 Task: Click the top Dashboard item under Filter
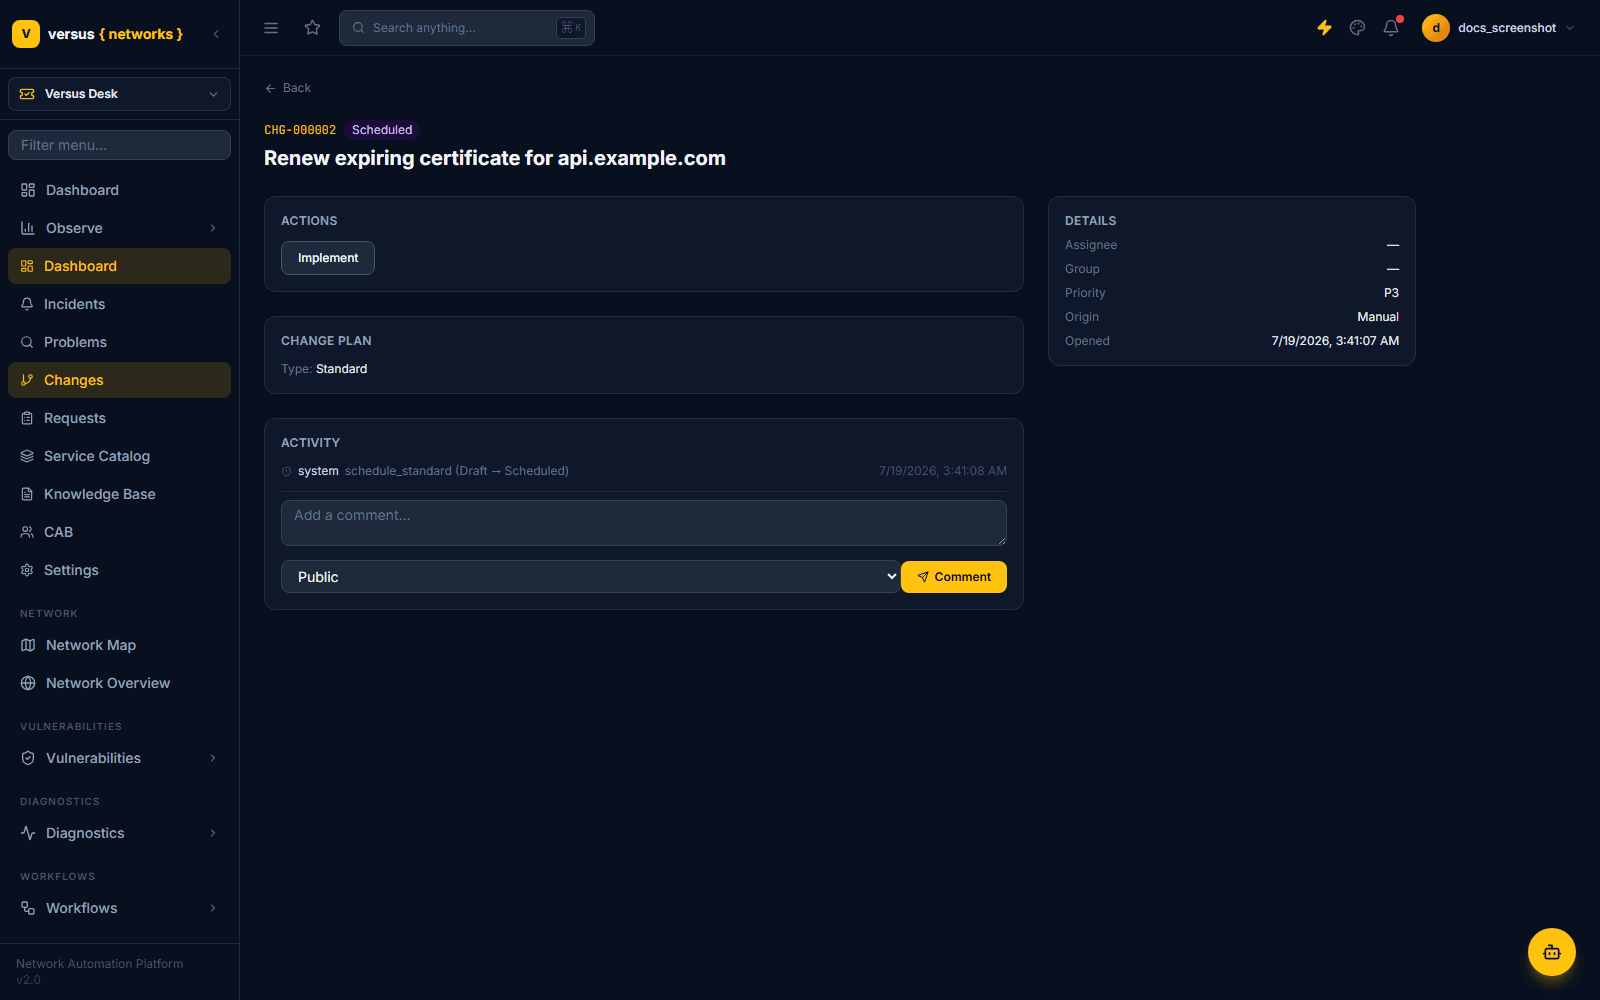pyautogui.click(x=119, y=190)
